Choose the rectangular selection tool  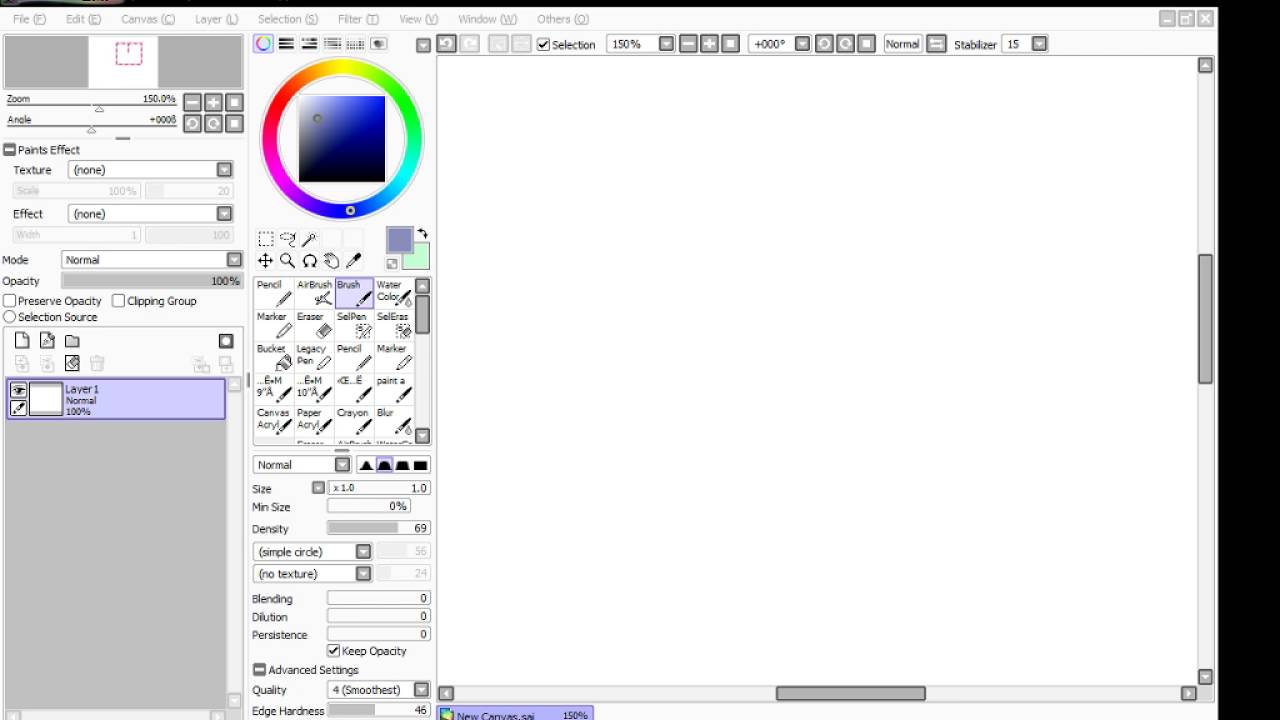[x=265, y=239]
